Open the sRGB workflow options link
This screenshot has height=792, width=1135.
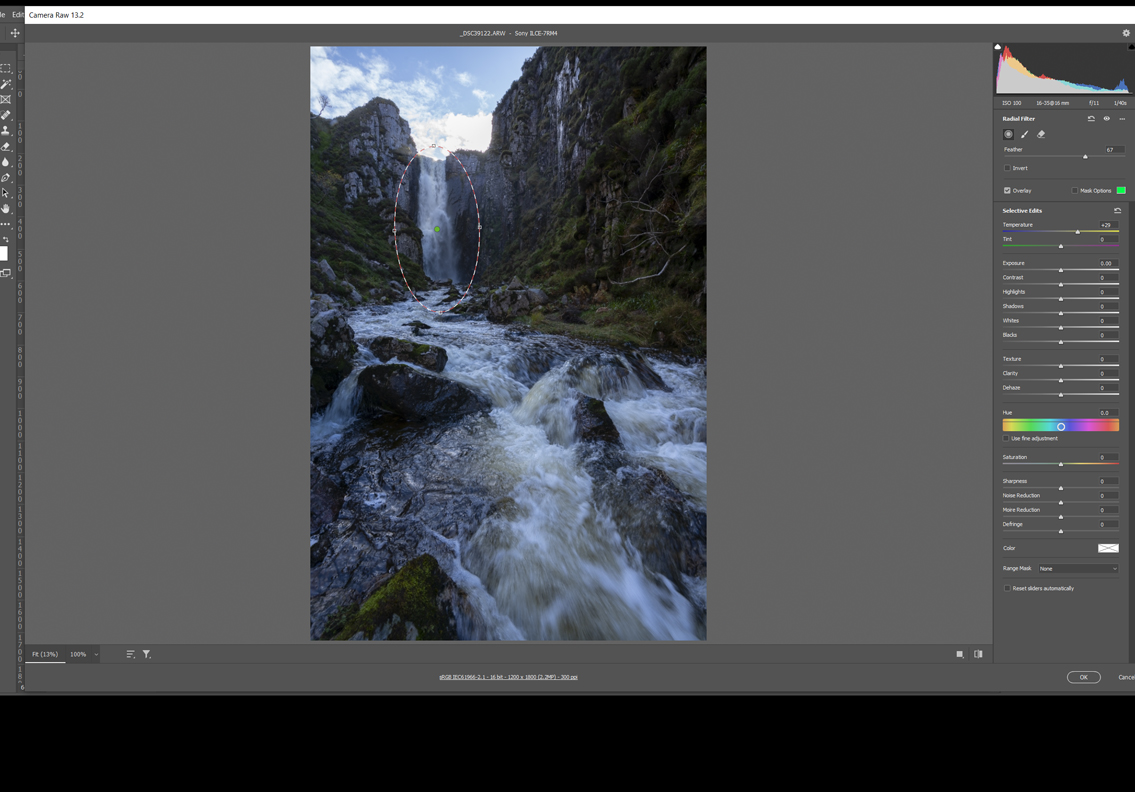coord(508,677)
